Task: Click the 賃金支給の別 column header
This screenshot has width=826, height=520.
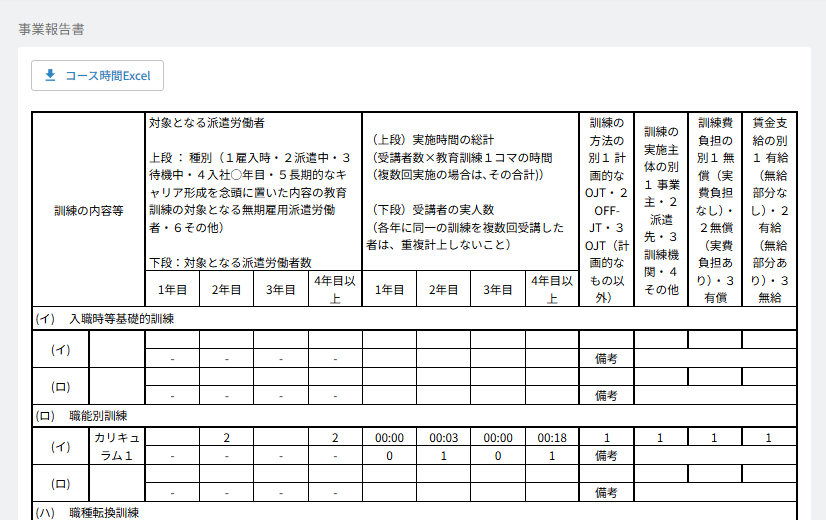Action: click(x=769, y=210)
